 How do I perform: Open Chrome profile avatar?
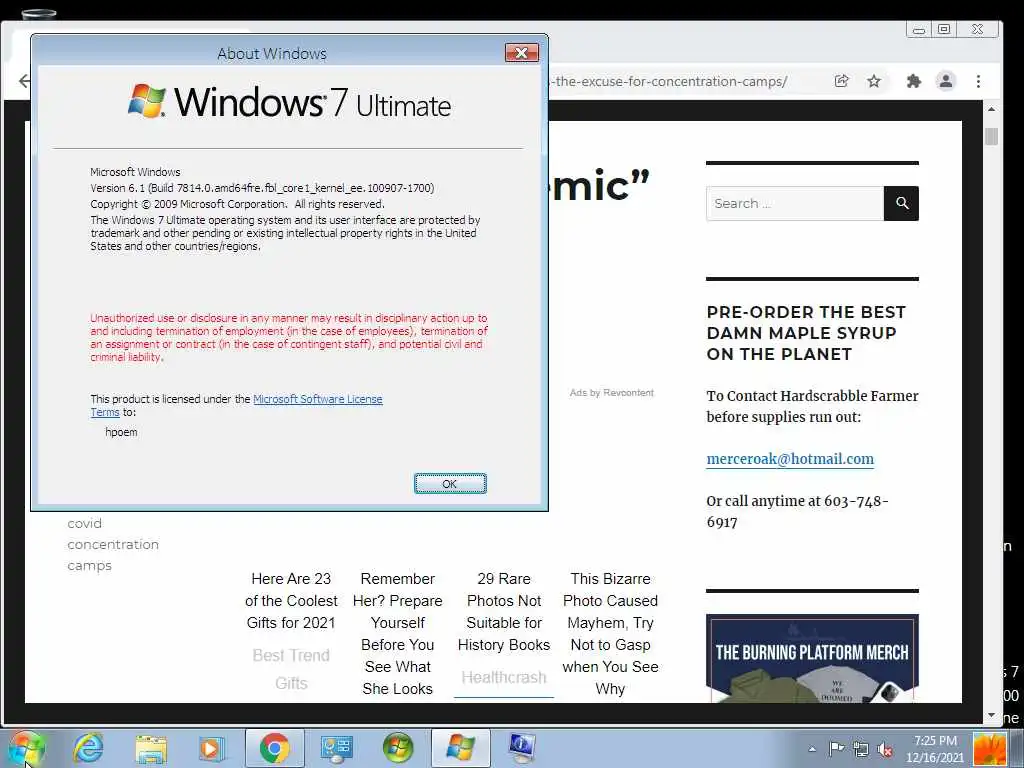click(946, 81)
